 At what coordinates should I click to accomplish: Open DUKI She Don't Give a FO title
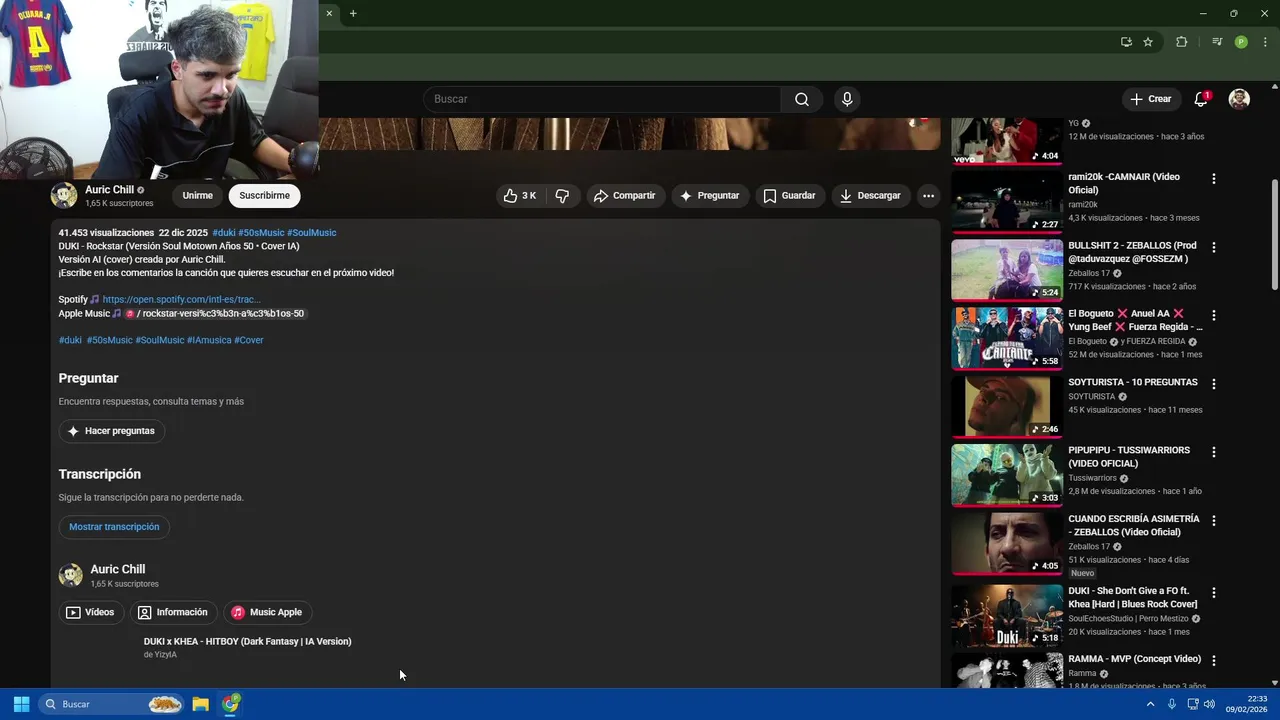1133,597
